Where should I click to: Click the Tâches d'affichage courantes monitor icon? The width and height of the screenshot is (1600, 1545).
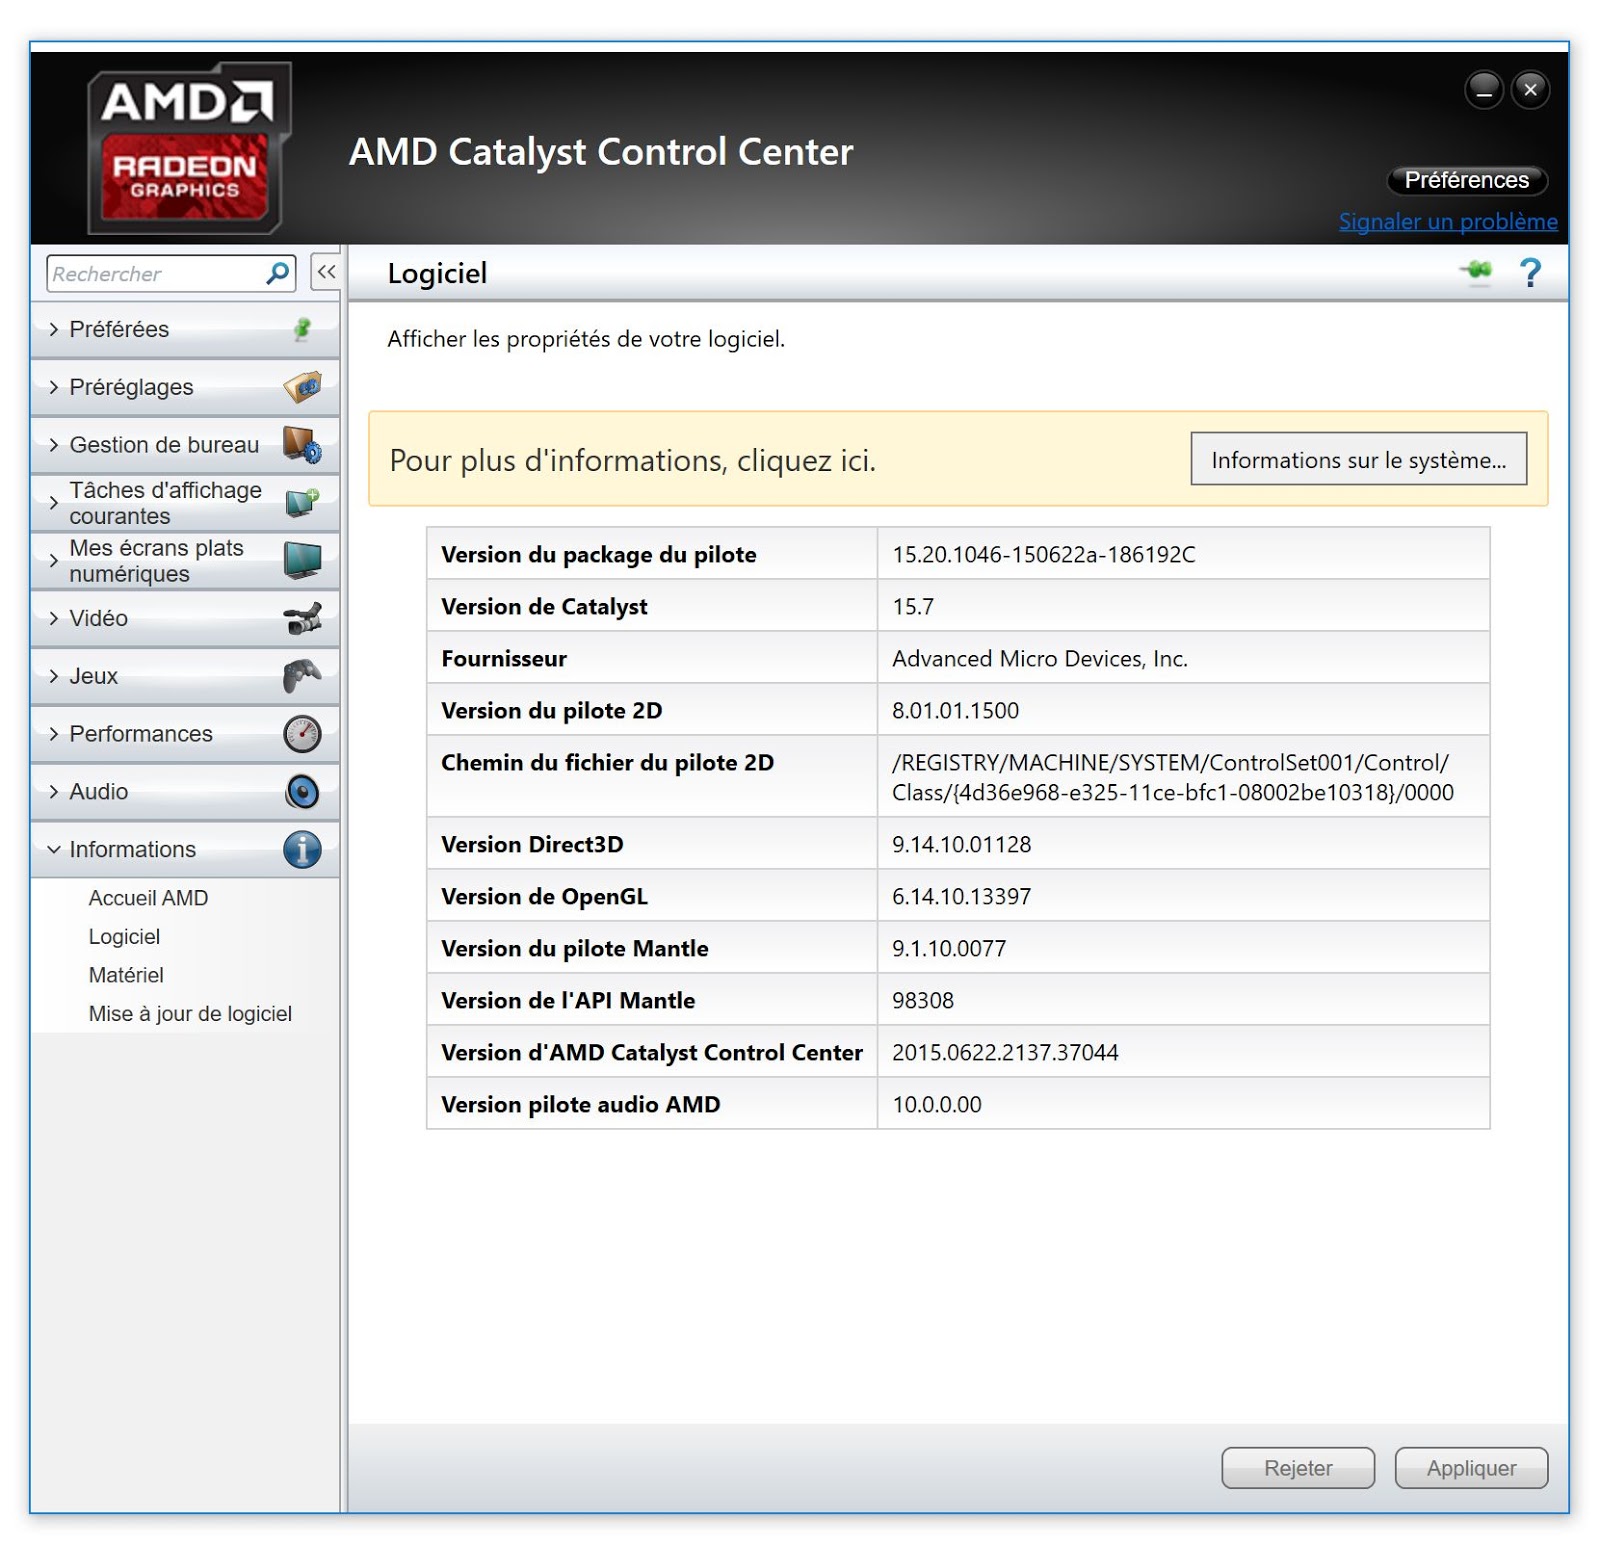[302, 502]
